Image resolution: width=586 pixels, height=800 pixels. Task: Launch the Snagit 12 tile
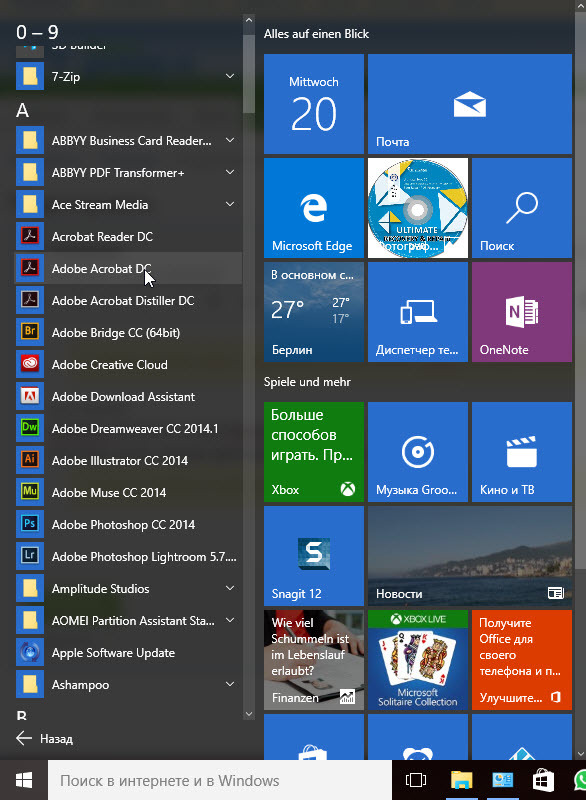pyautogui.click(x=314, y=556)
